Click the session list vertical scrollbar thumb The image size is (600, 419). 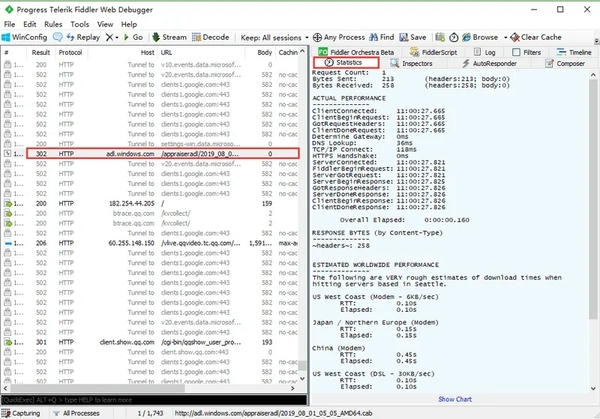coord(302,365)
